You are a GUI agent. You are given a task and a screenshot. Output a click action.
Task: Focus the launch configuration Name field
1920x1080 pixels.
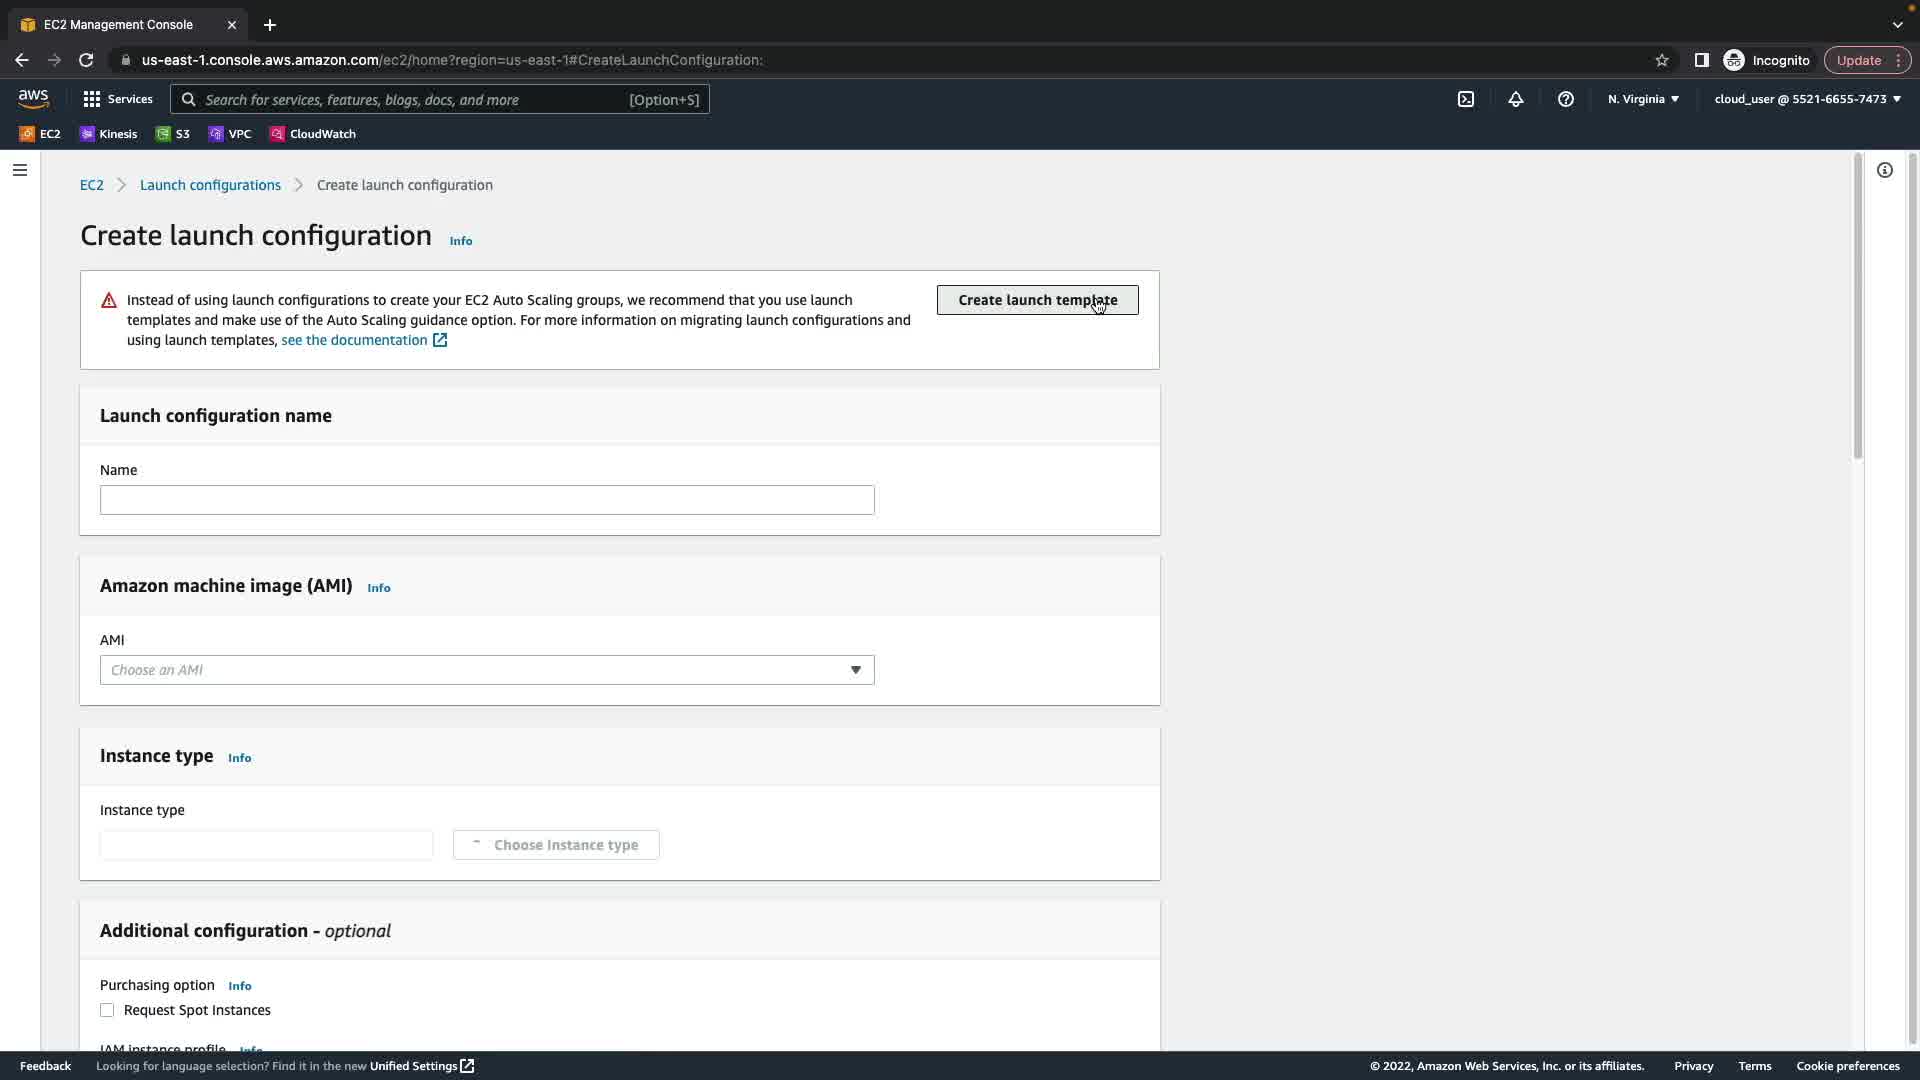487,500
